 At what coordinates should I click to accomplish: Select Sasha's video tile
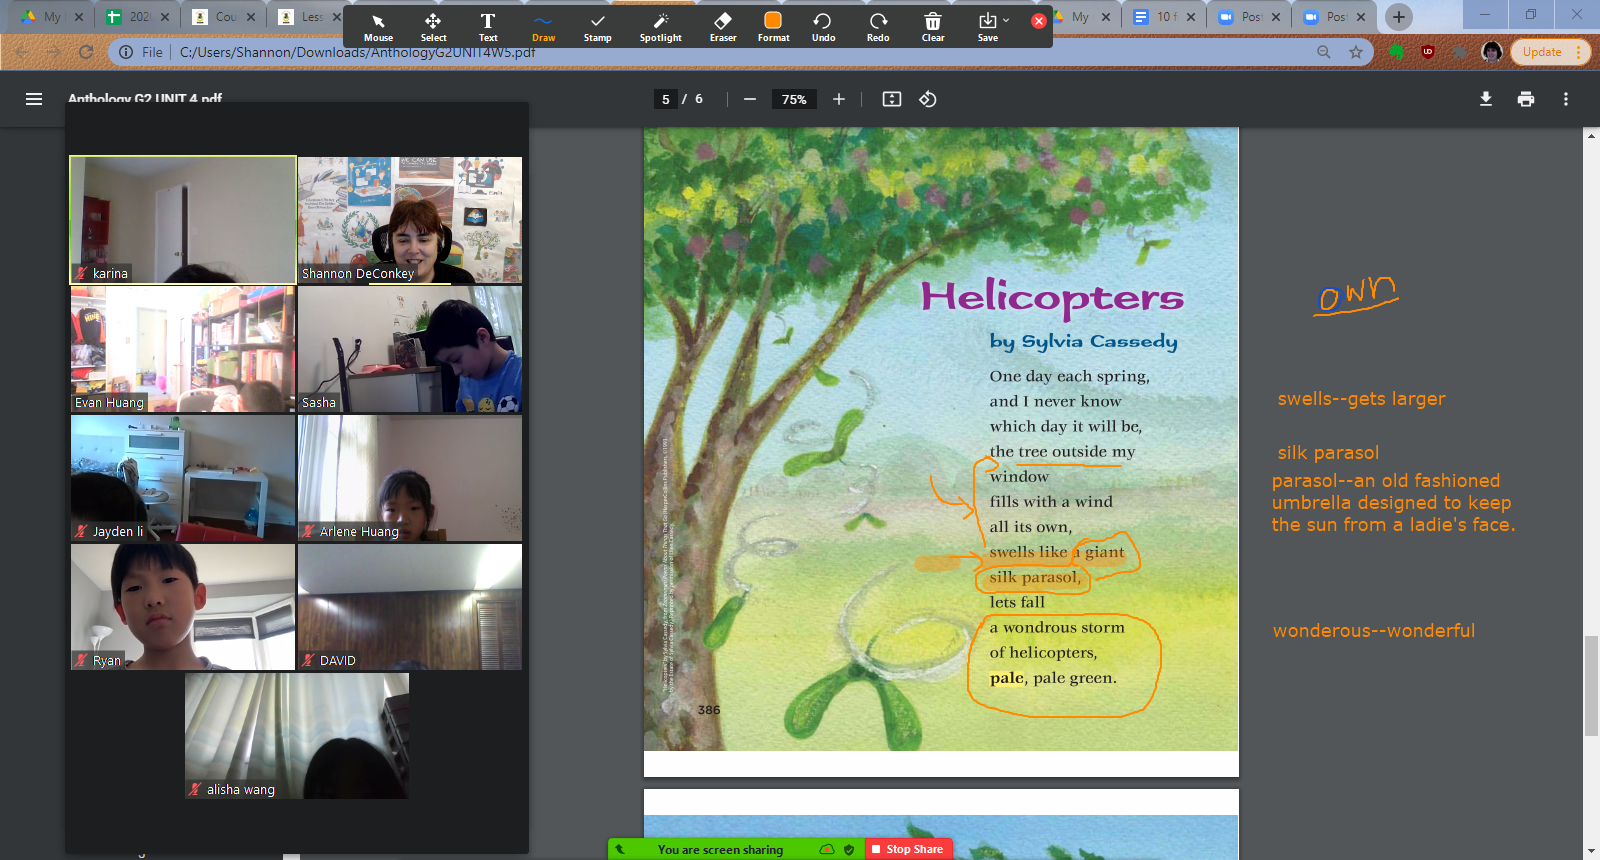pos(410,349)
